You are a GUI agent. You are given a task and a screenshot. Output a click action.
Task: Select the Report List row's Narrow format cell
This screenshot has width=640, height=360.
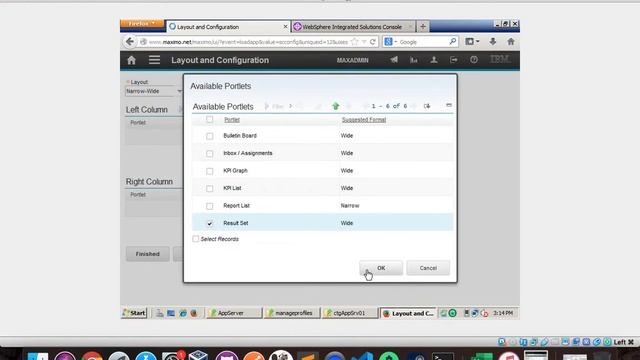350,206
